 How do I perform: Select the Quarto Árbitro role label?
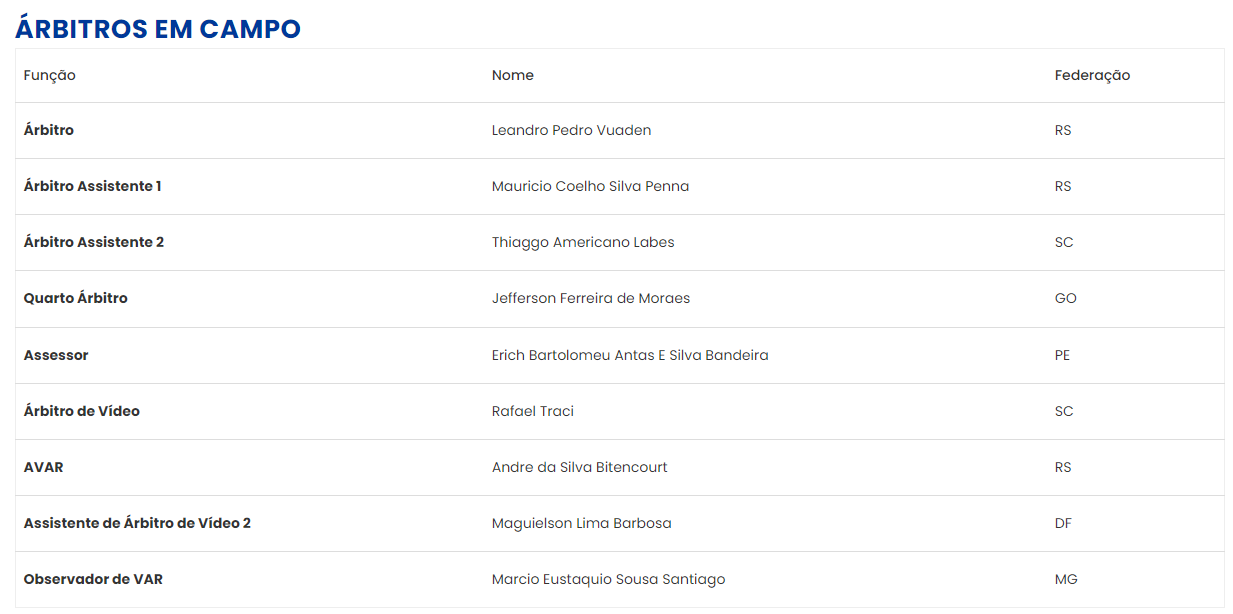point(76,299)
